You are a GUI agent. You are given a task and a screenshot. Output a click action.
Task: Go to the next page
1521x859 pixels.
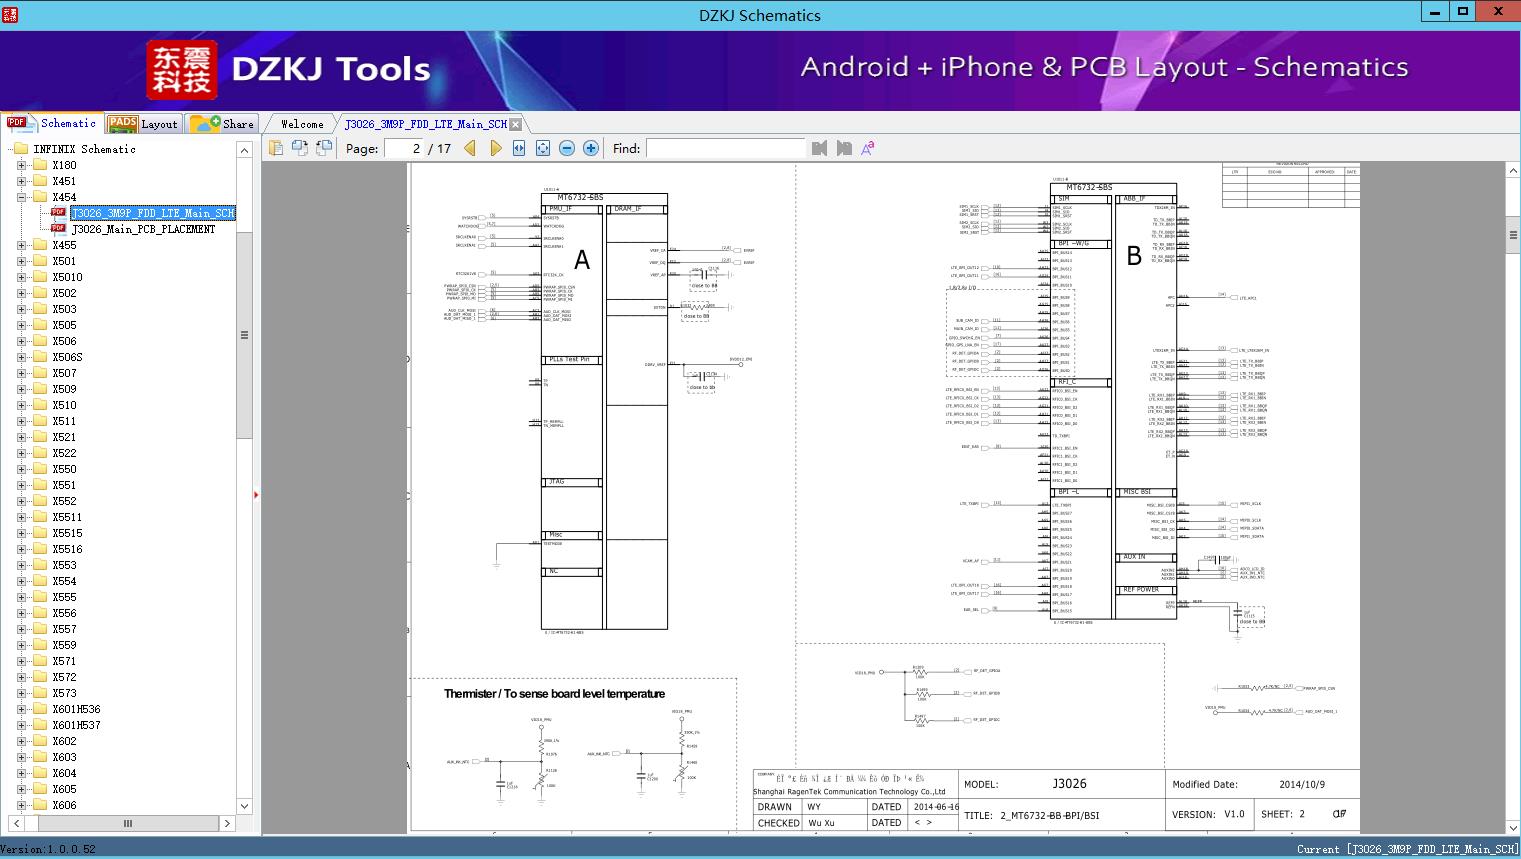(495, 148)
